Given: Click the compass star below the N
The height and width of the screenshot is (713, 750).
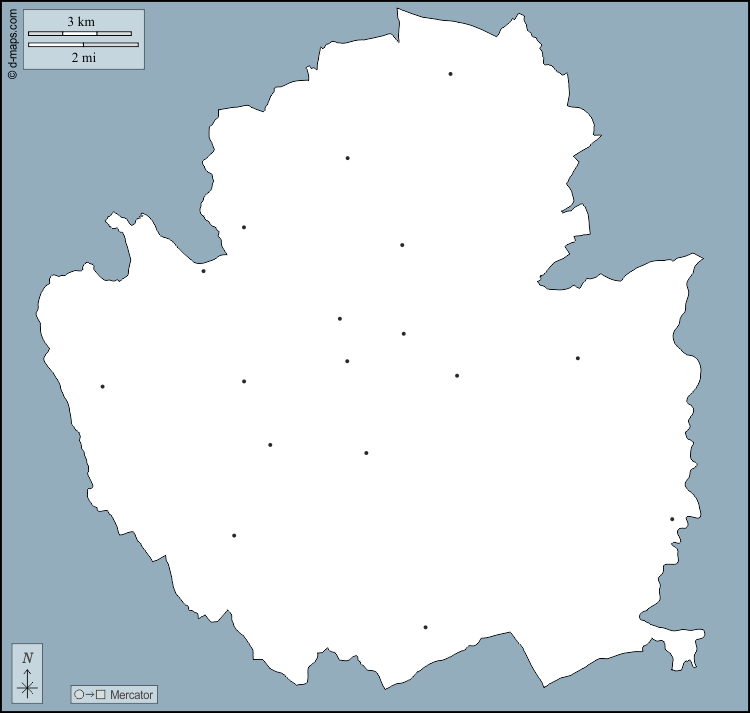Looking at the screenshot, I should coord(27,687).
